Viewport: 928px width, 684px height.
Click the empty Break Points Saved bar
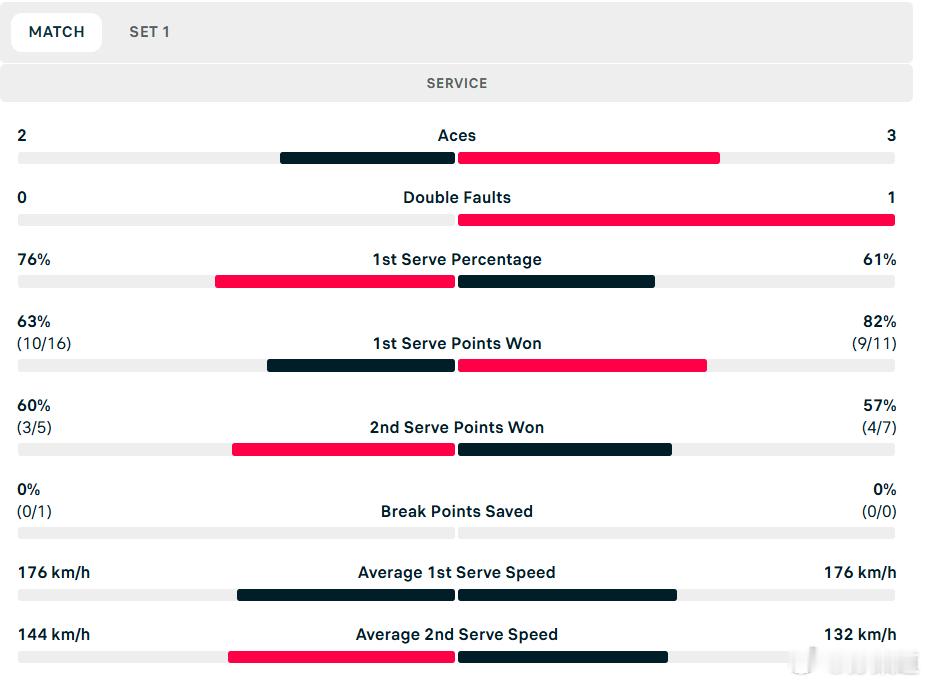coord(456,534)
